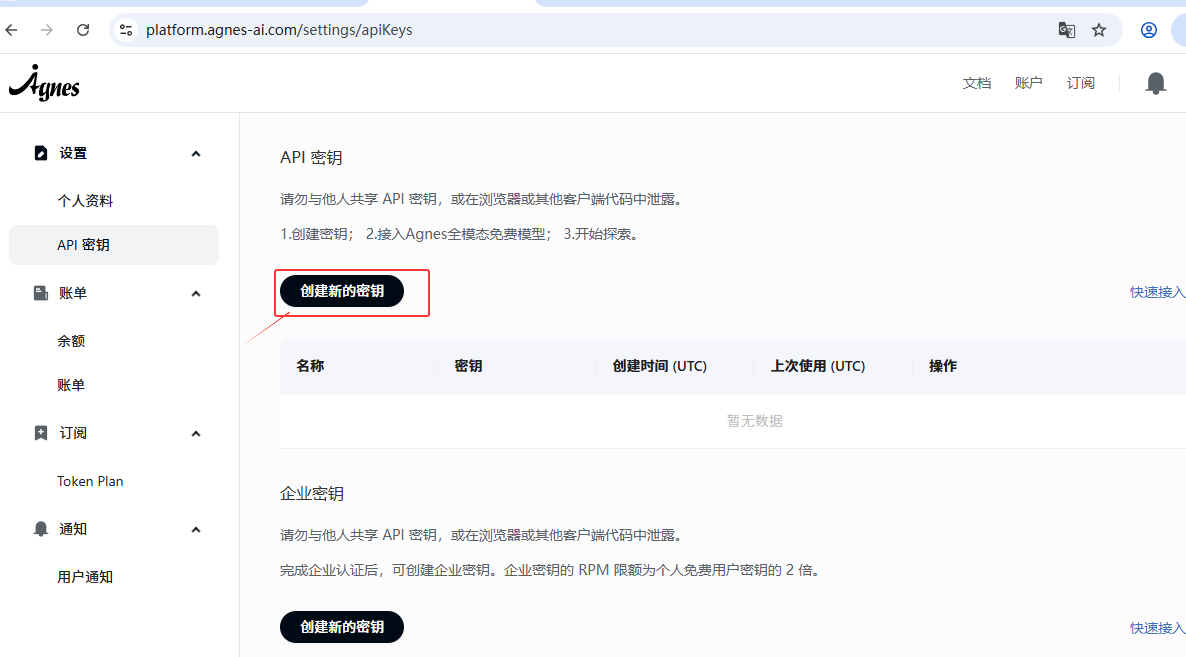Click the 密钥 column header

[468, 366]
